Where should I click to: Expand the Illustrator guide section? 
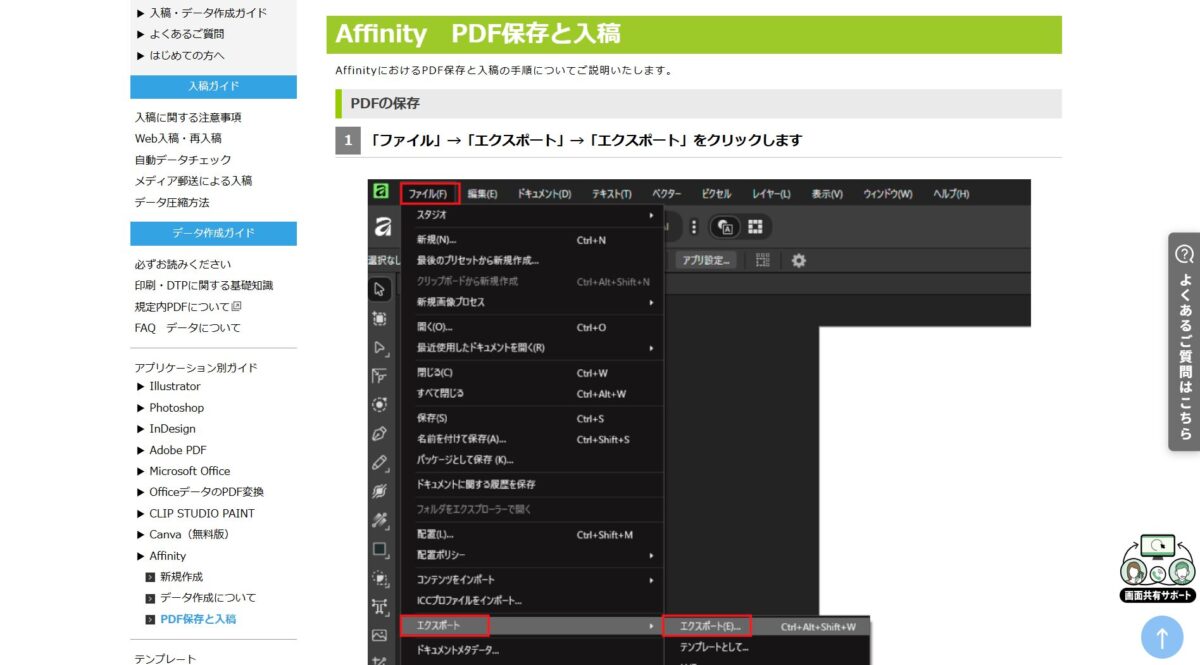[174, 386]
